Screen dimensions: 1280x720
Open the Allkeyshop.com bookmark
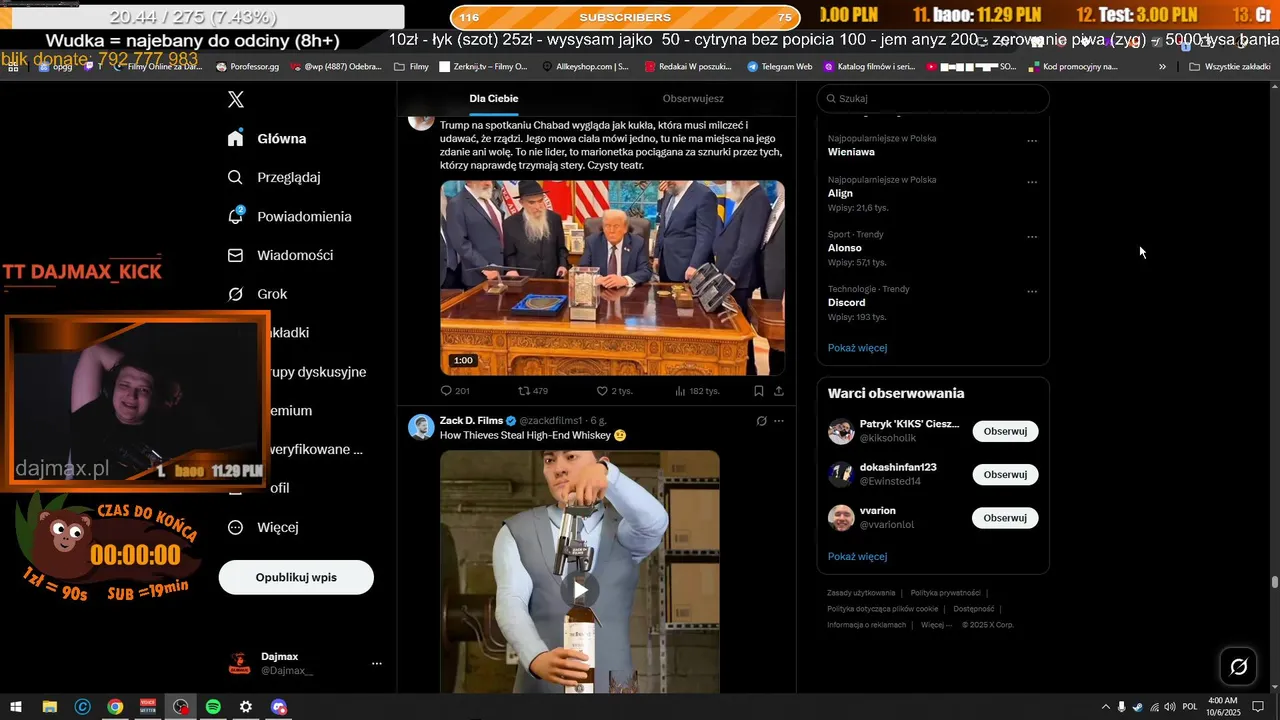[585, 66]
